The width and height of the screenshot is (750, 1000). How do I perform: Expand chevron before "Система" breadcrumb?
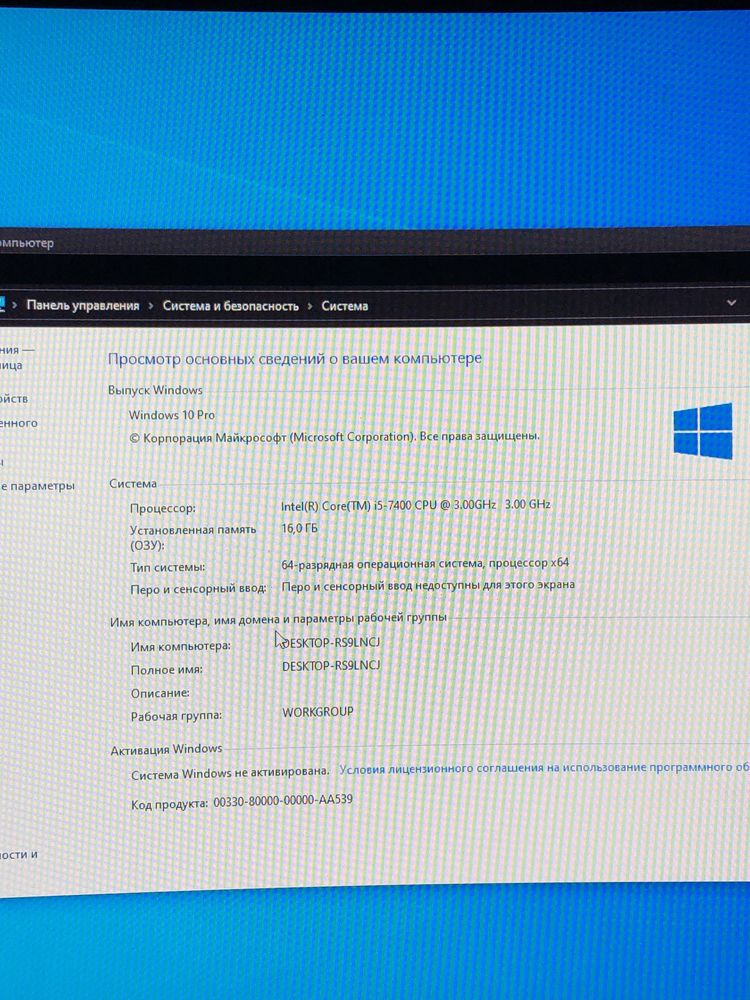pos(310,306)
